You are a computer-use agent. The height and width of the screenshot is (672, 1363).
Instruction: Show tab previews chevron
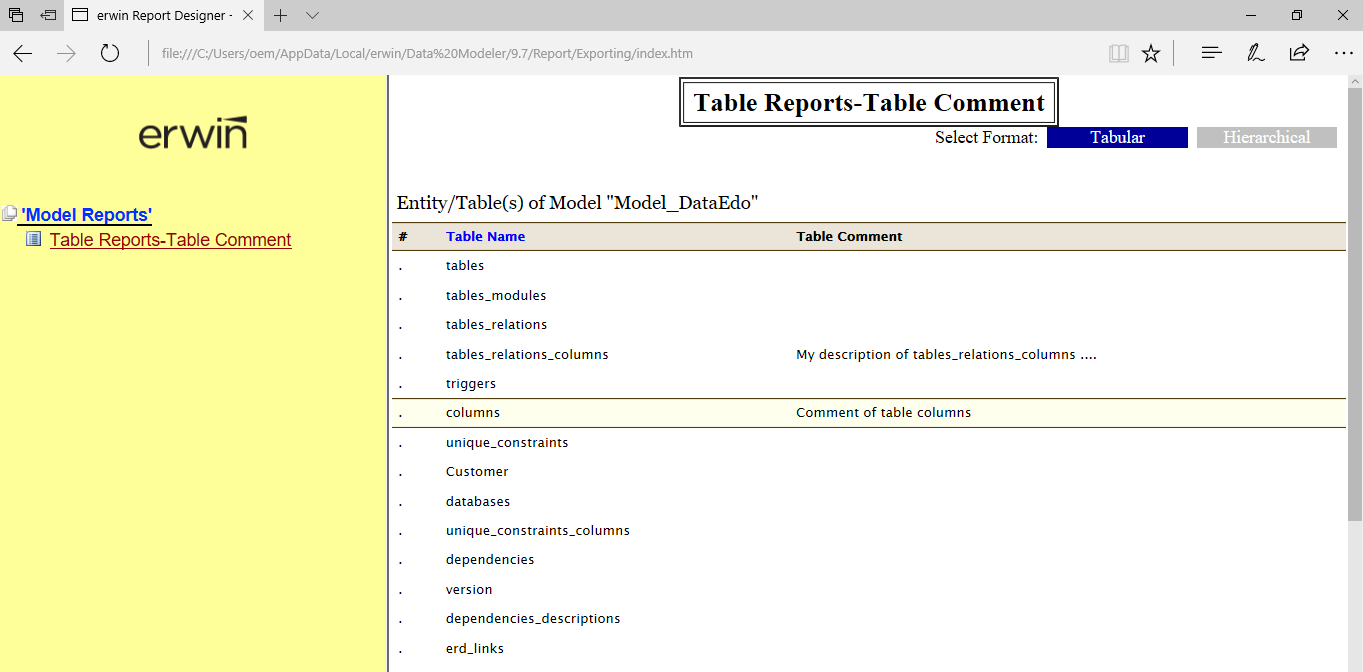point(312,16)
